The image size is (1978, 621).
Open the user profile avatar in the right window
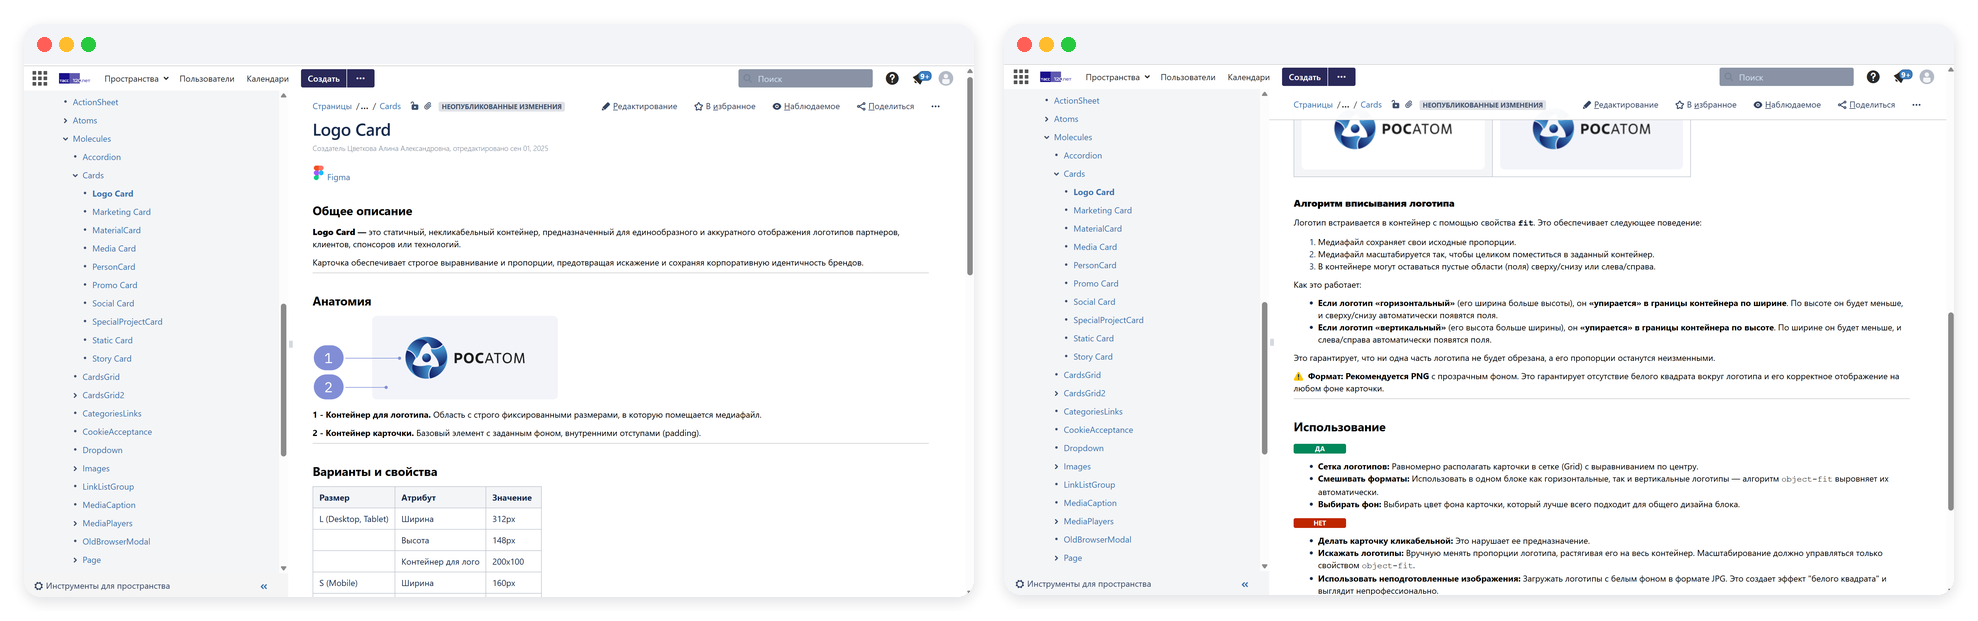(x=1927, y=77)
